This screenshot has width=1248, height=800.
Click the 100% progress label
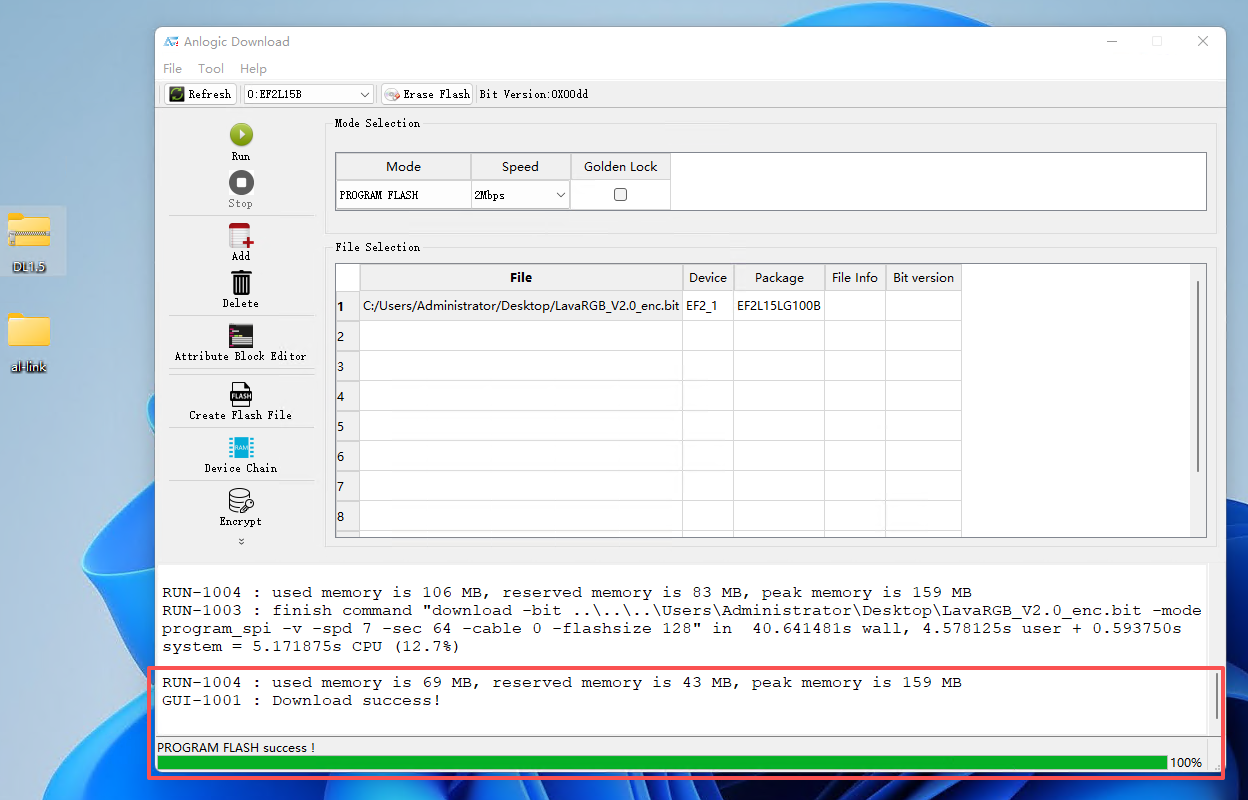point(1186,763)
